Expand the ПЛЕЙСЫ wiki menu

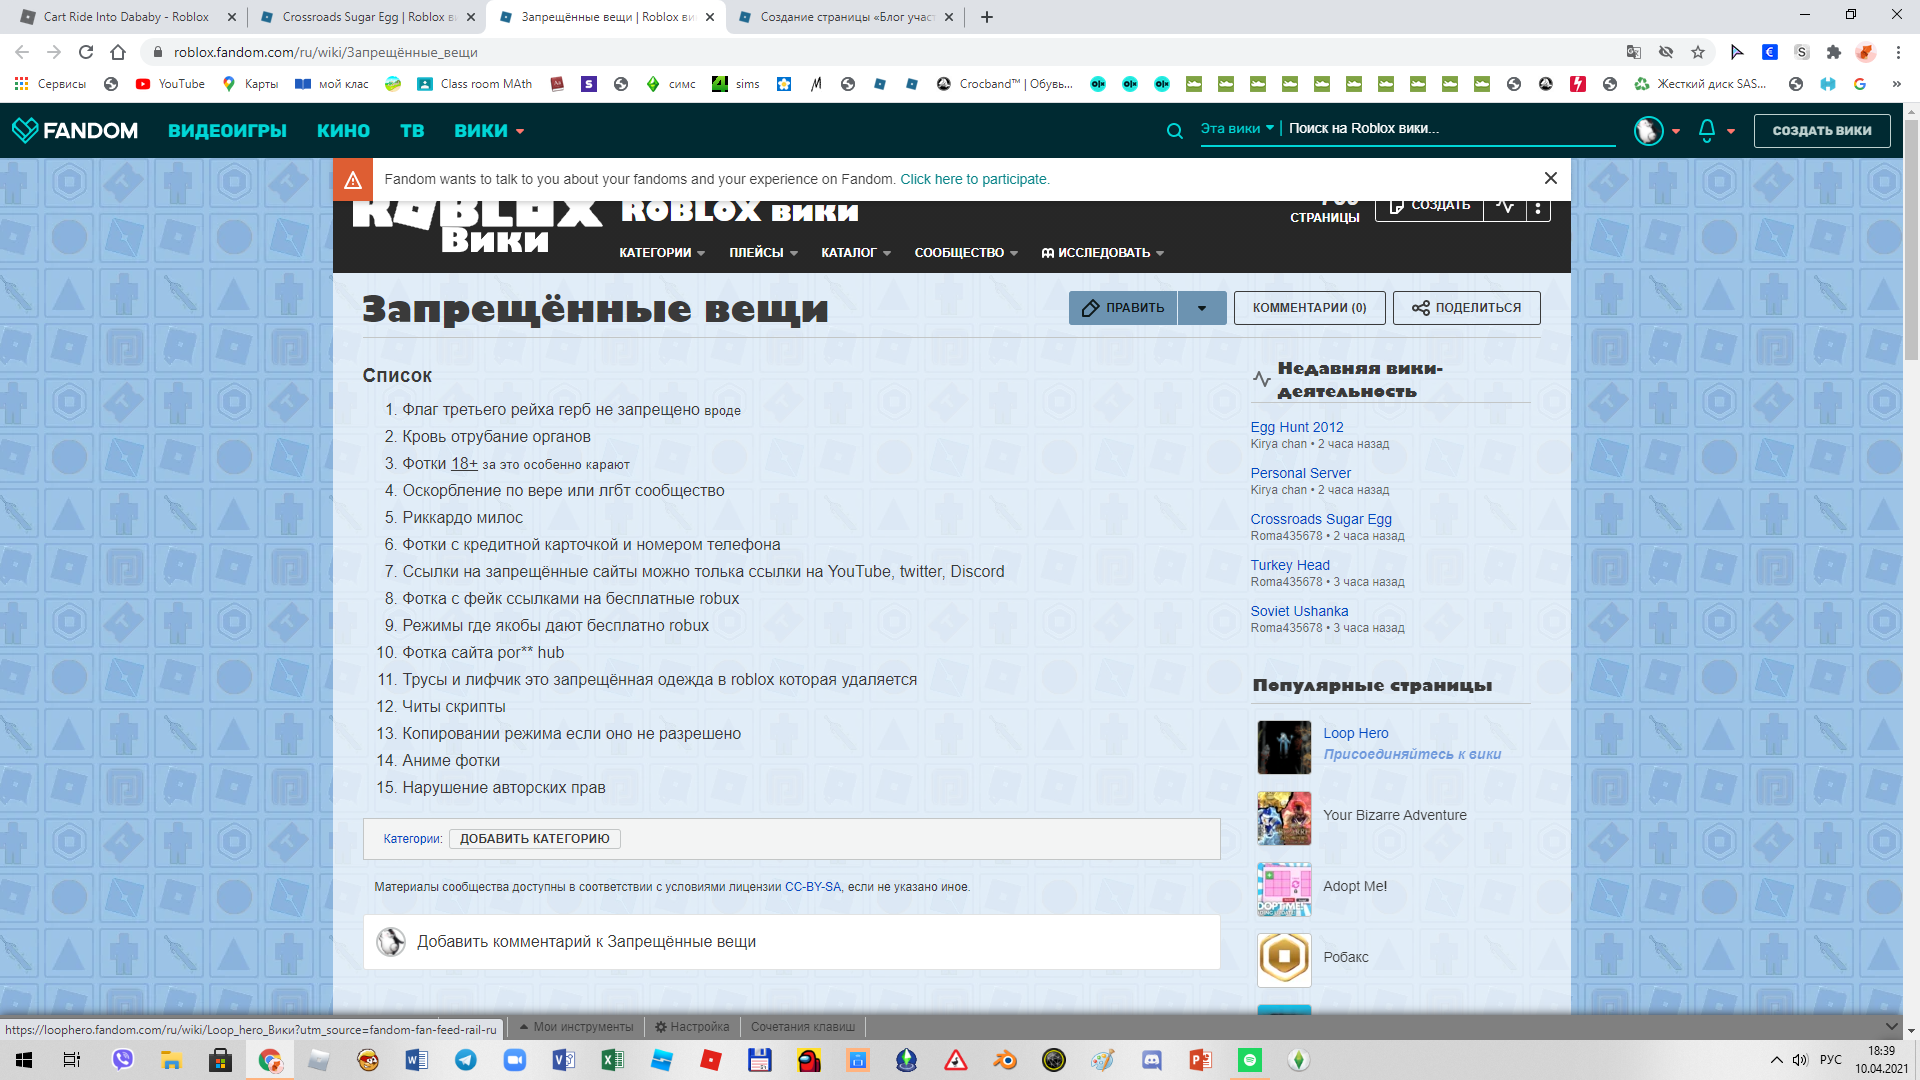point(763,253)
